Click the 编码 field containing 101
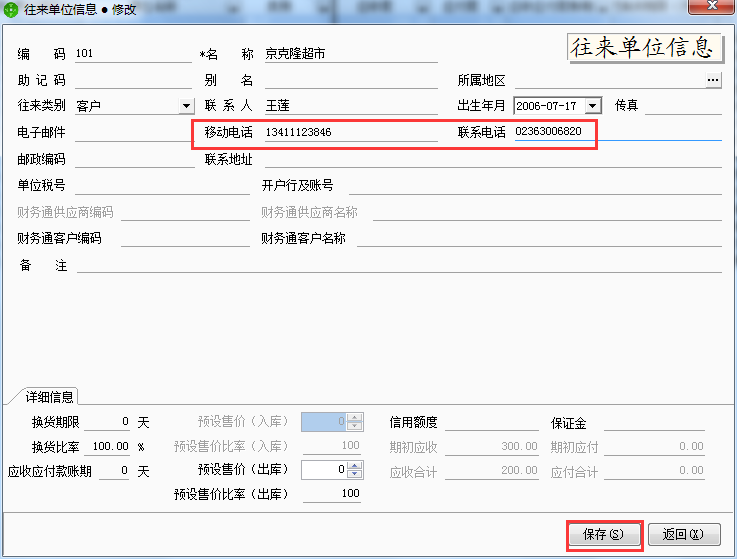737x559 pixels. (x=132, y=54)
